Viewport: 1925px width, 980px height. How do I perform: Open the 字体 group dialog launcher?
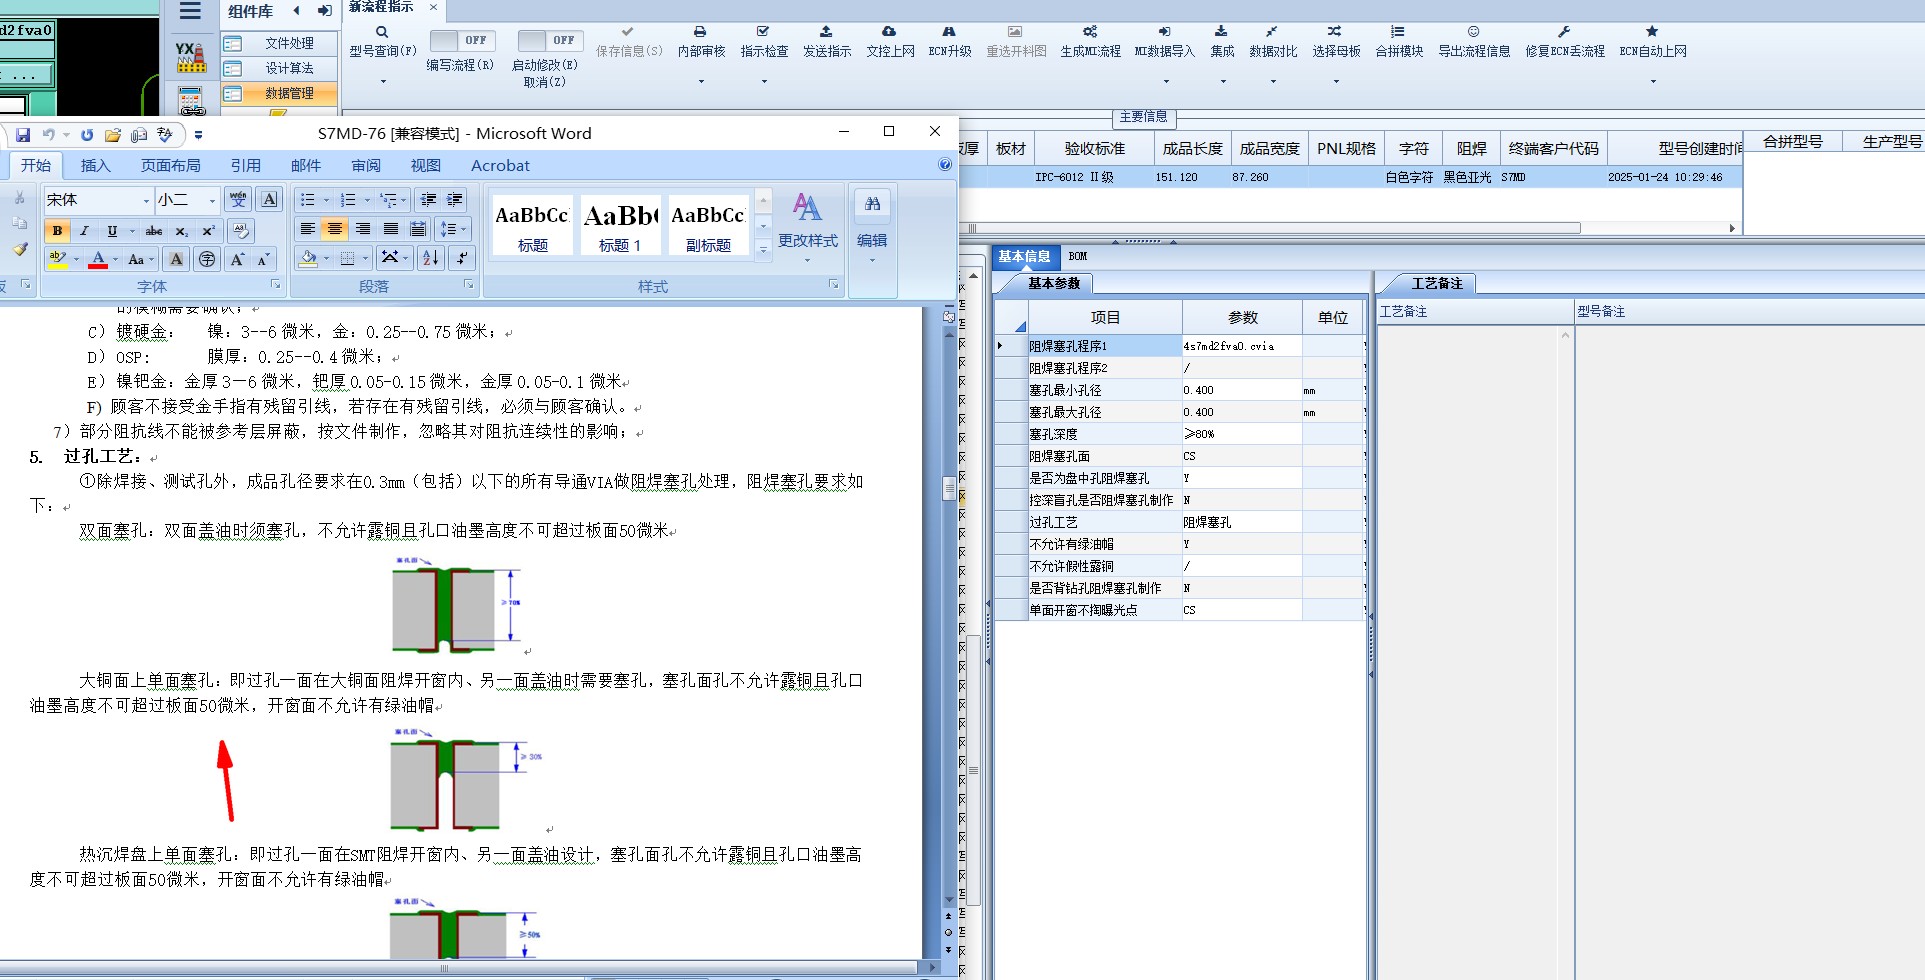[x=274, y=285]
